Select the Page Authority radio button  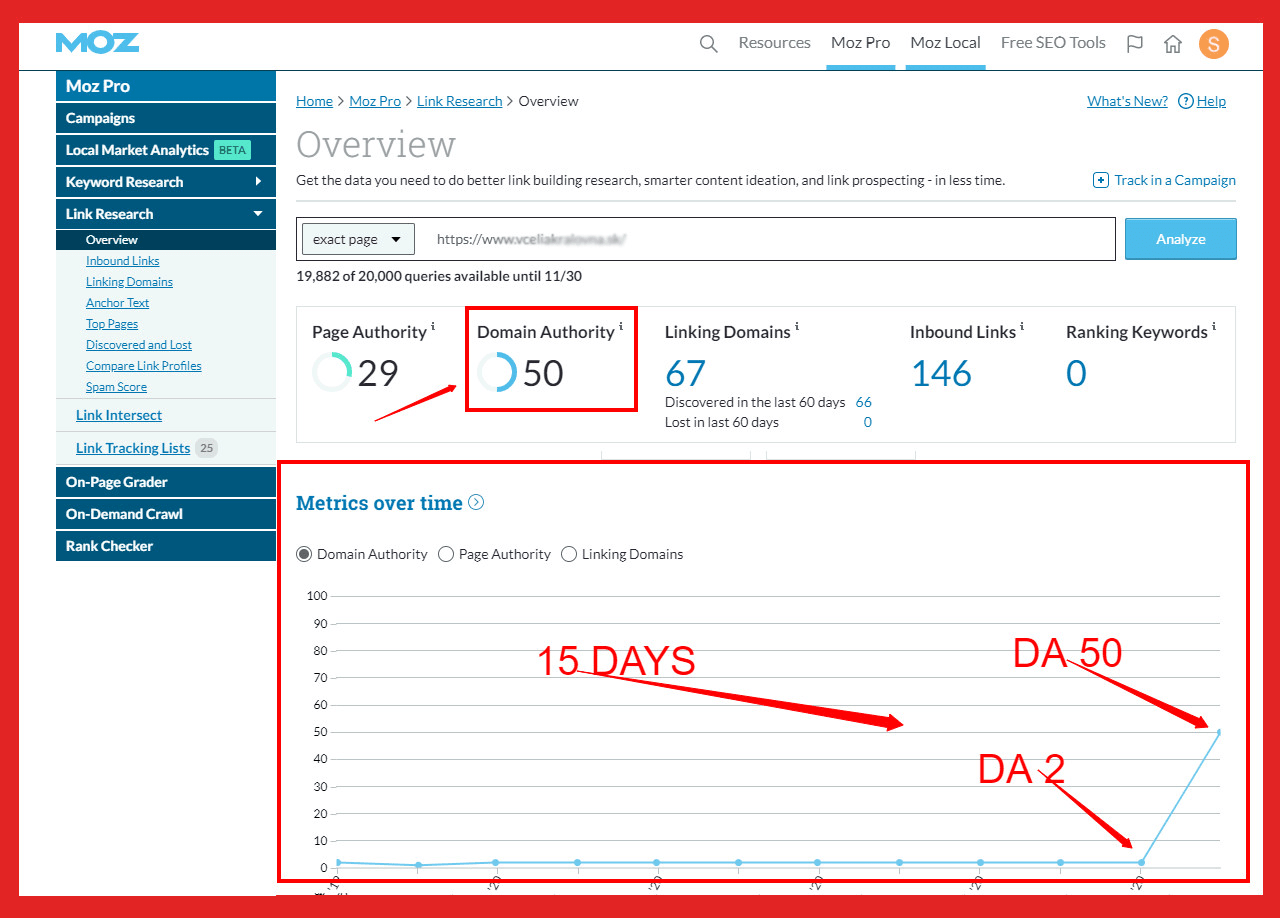[x=446, y=554]
